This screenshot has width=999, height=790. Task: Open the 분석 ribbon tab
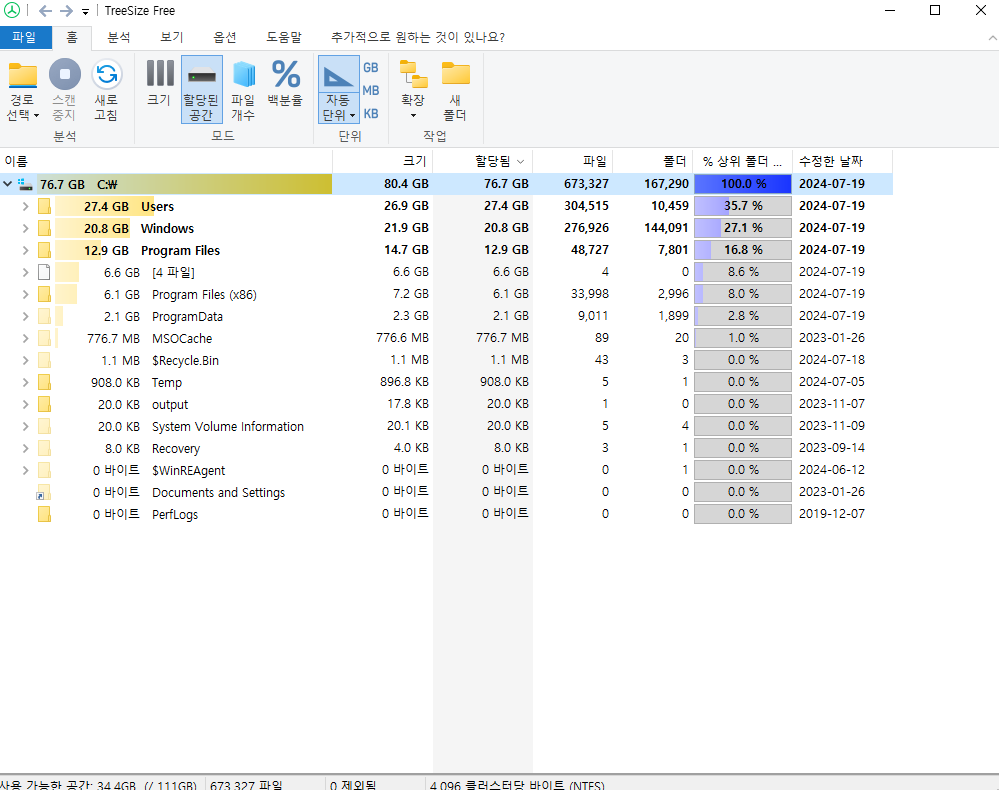pos(118,37)
